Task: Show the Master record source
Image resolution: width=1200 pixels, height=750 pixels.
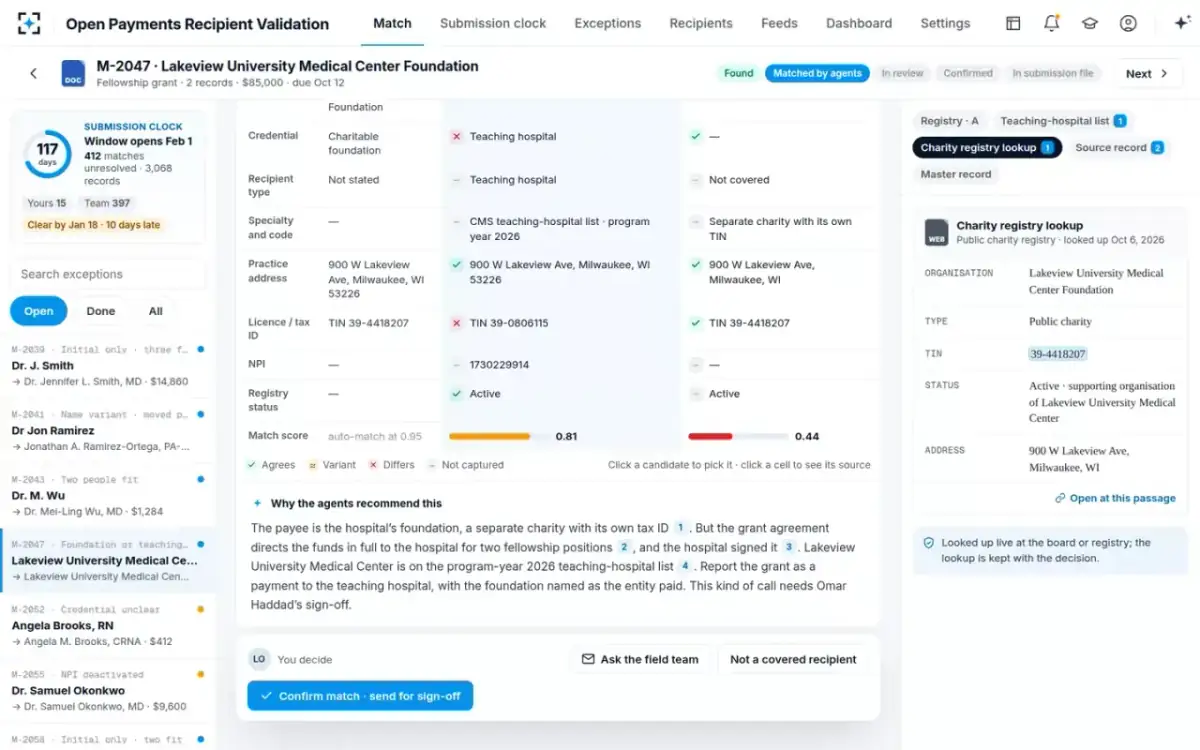Action: coord(956,174)
